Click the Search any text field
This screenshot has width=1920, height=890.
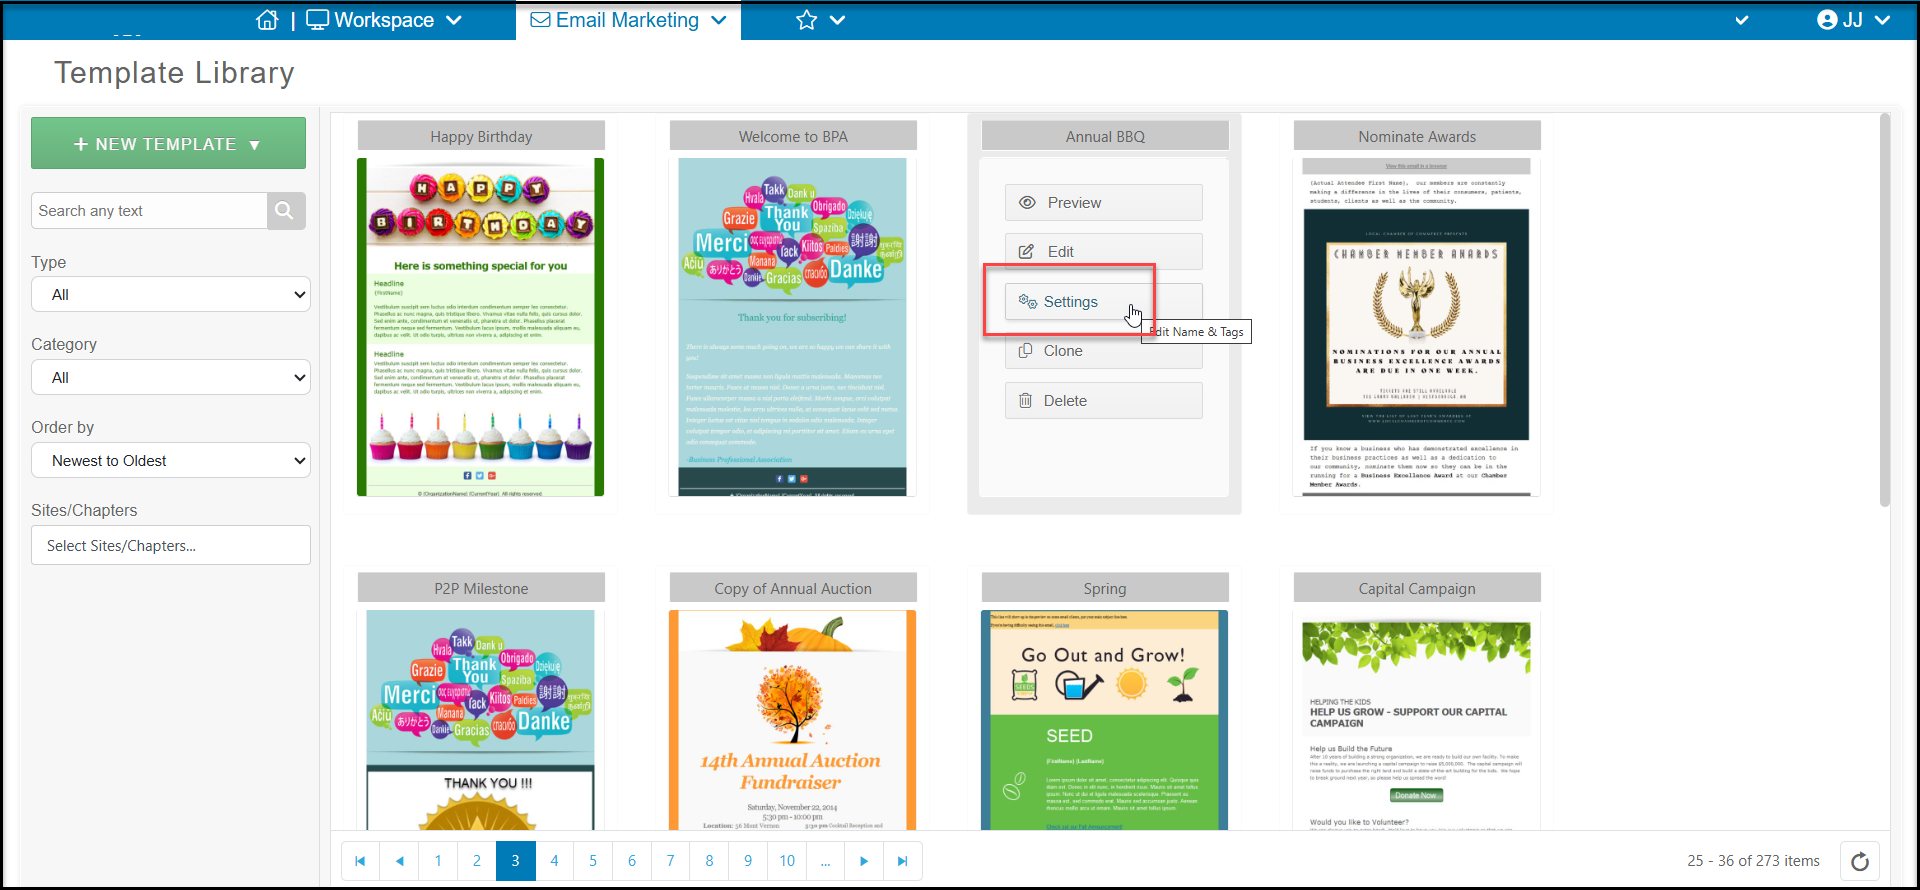[x=149, y=211]
